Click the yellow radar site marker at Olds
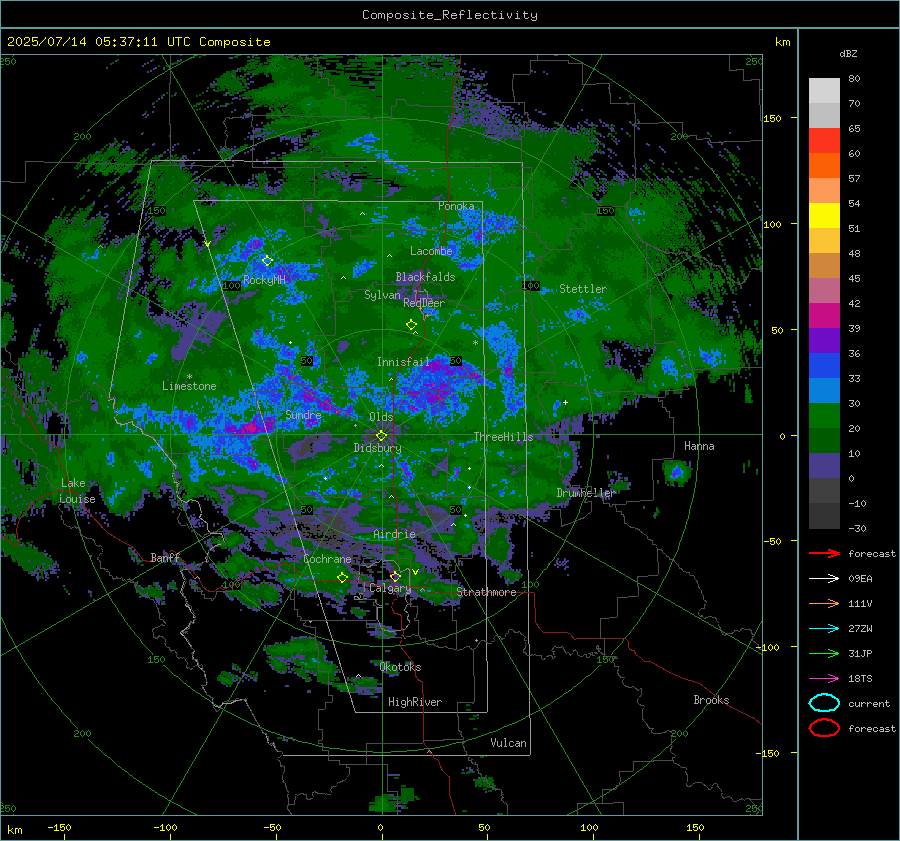This screenshot has width=900, height=841. click(x=381, y=436)
